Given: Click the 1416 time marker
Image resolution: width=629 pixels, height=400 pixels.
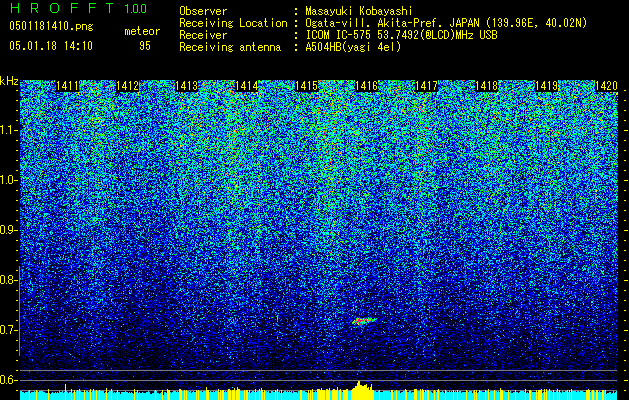Looking at the screenshot, I should coord(367,86).
